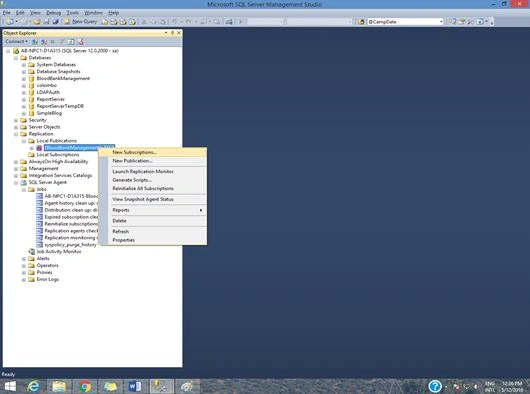The width and height of the screenshot is (530, 394).
Task: Choose New Subscriptions... from the context menu
Action: [153, 152]
